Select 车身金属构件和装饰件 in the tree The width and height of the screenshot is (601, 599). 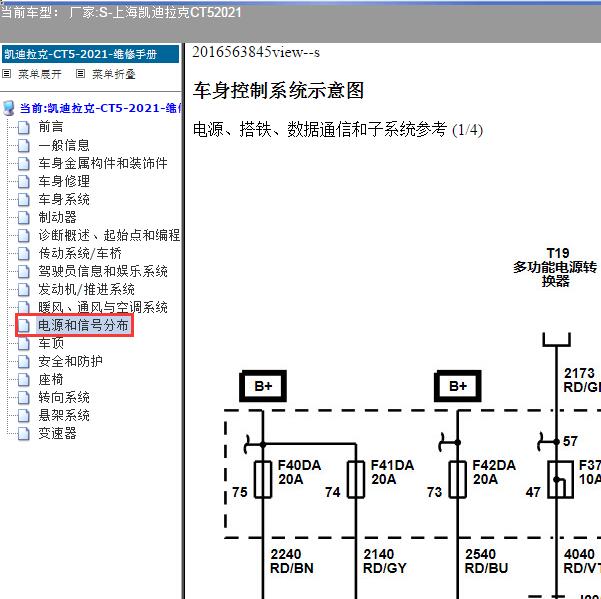103,163
